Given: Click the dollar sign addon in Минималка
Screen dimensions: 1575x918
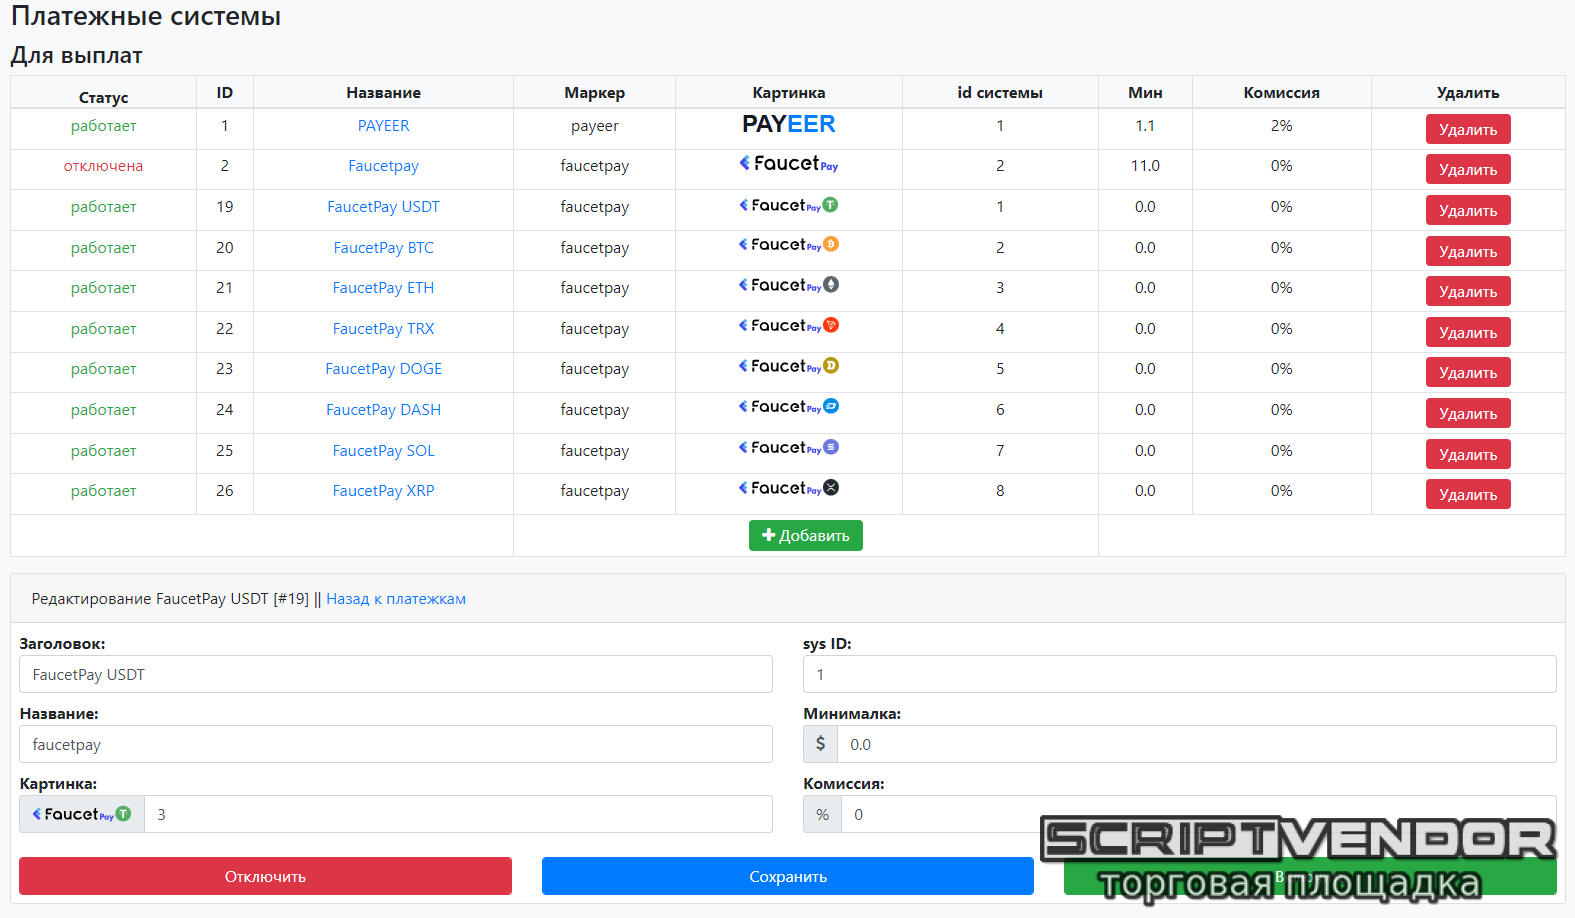Looking at the screenshot, I should (820, 744).
